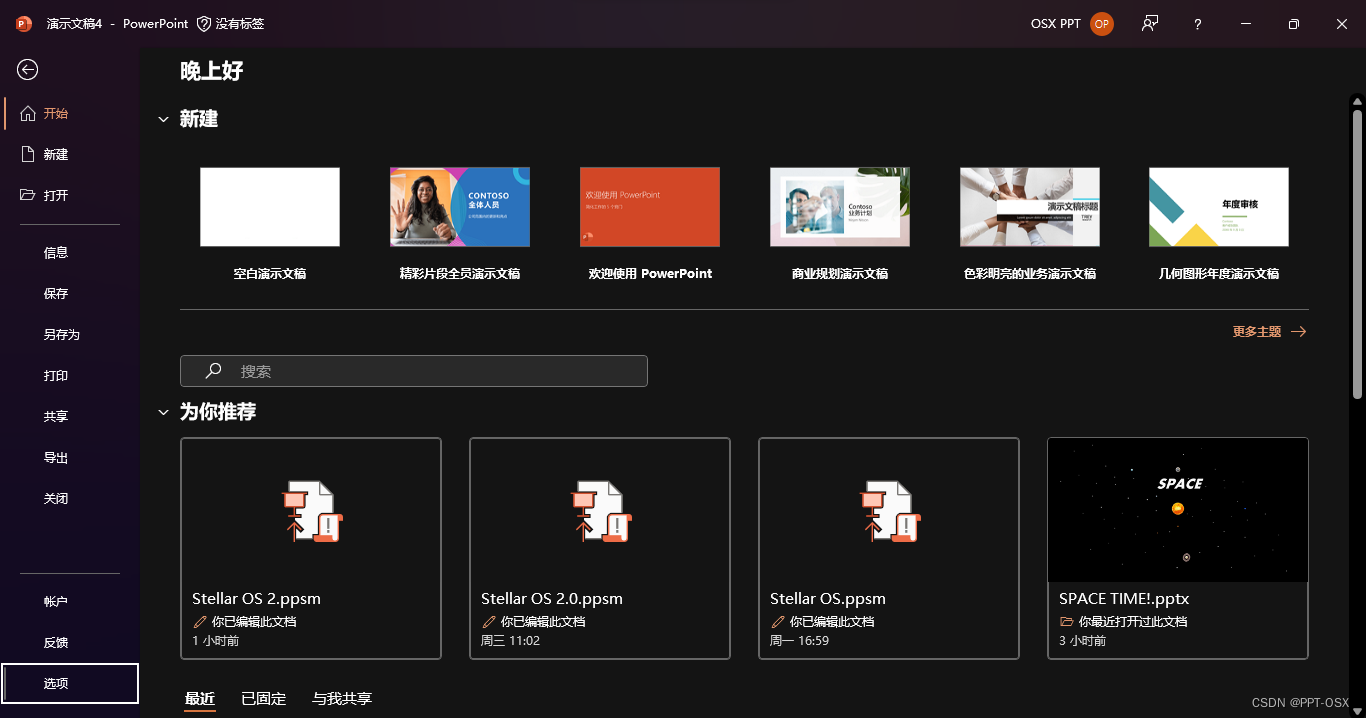Open the Stellar OS 2.ppsm card

click(x=311, y=549)
